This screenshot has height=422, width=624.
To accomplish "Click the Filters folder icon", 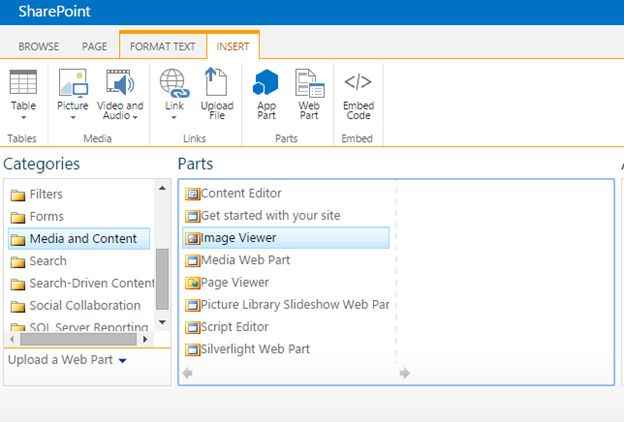I will 18,195.
